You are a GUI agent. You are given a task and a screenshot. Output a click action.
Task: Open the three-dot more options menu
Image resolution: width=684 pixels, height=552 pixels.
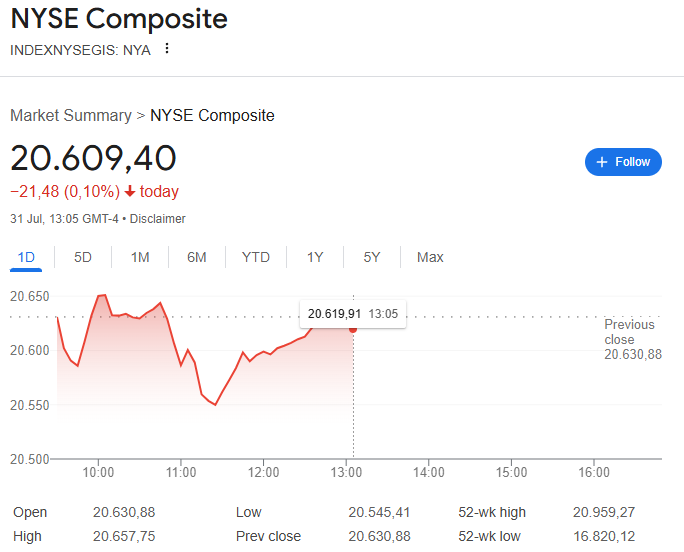(x=167, y=48)
